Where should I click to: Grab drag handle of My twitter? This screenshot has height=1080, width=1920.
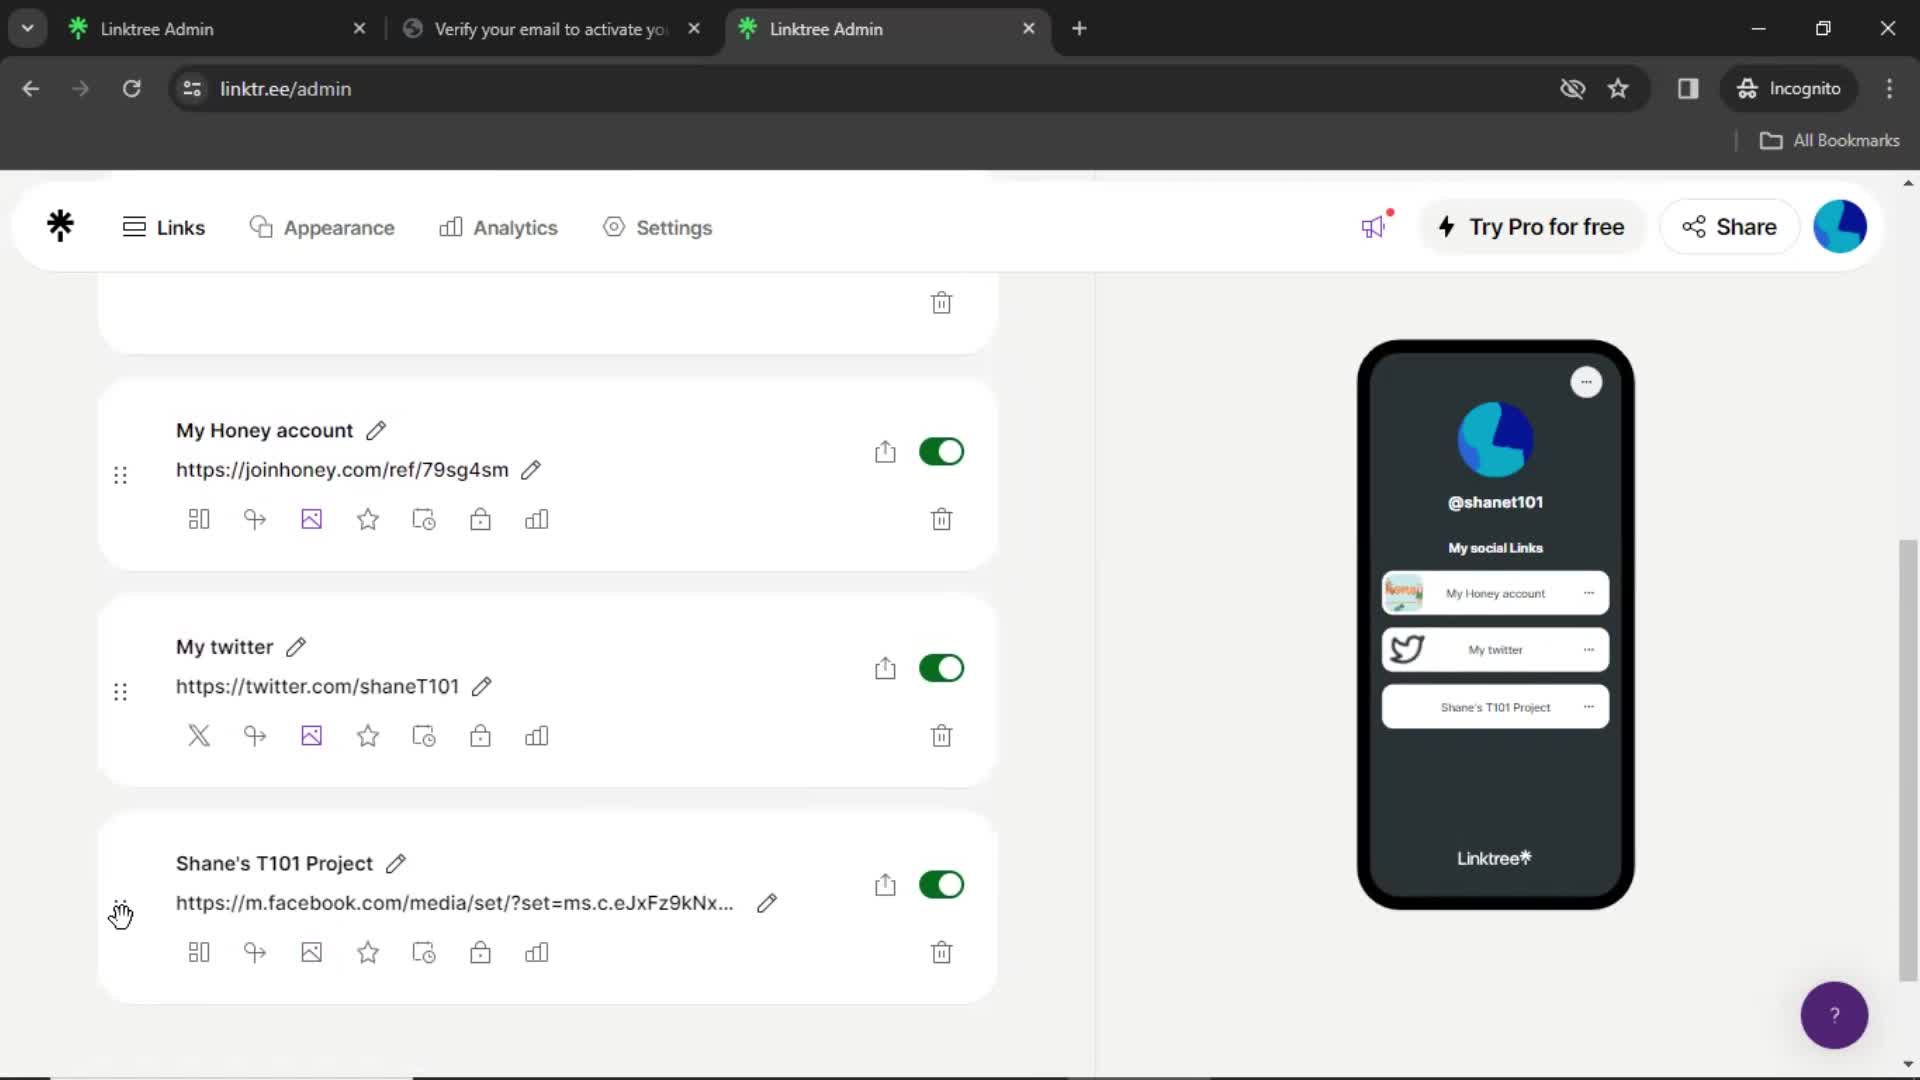tap(120, 692)
